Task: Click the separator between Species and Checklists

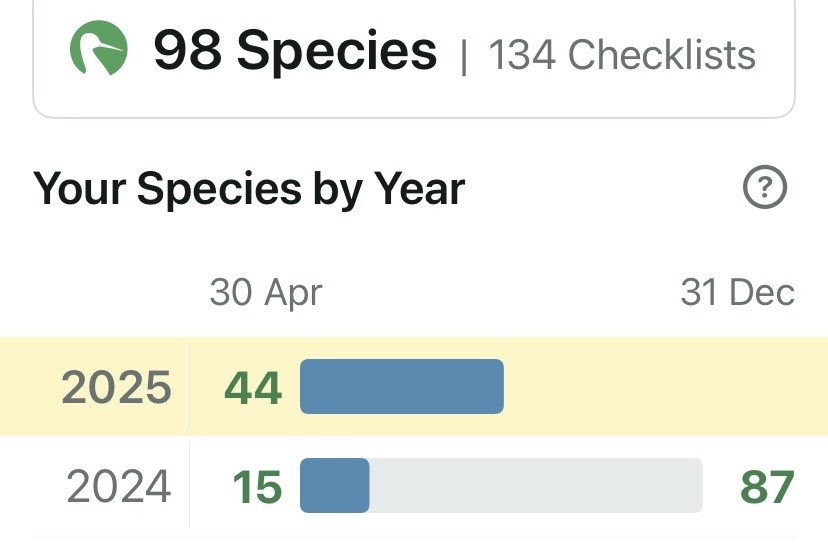Action: 464,56
